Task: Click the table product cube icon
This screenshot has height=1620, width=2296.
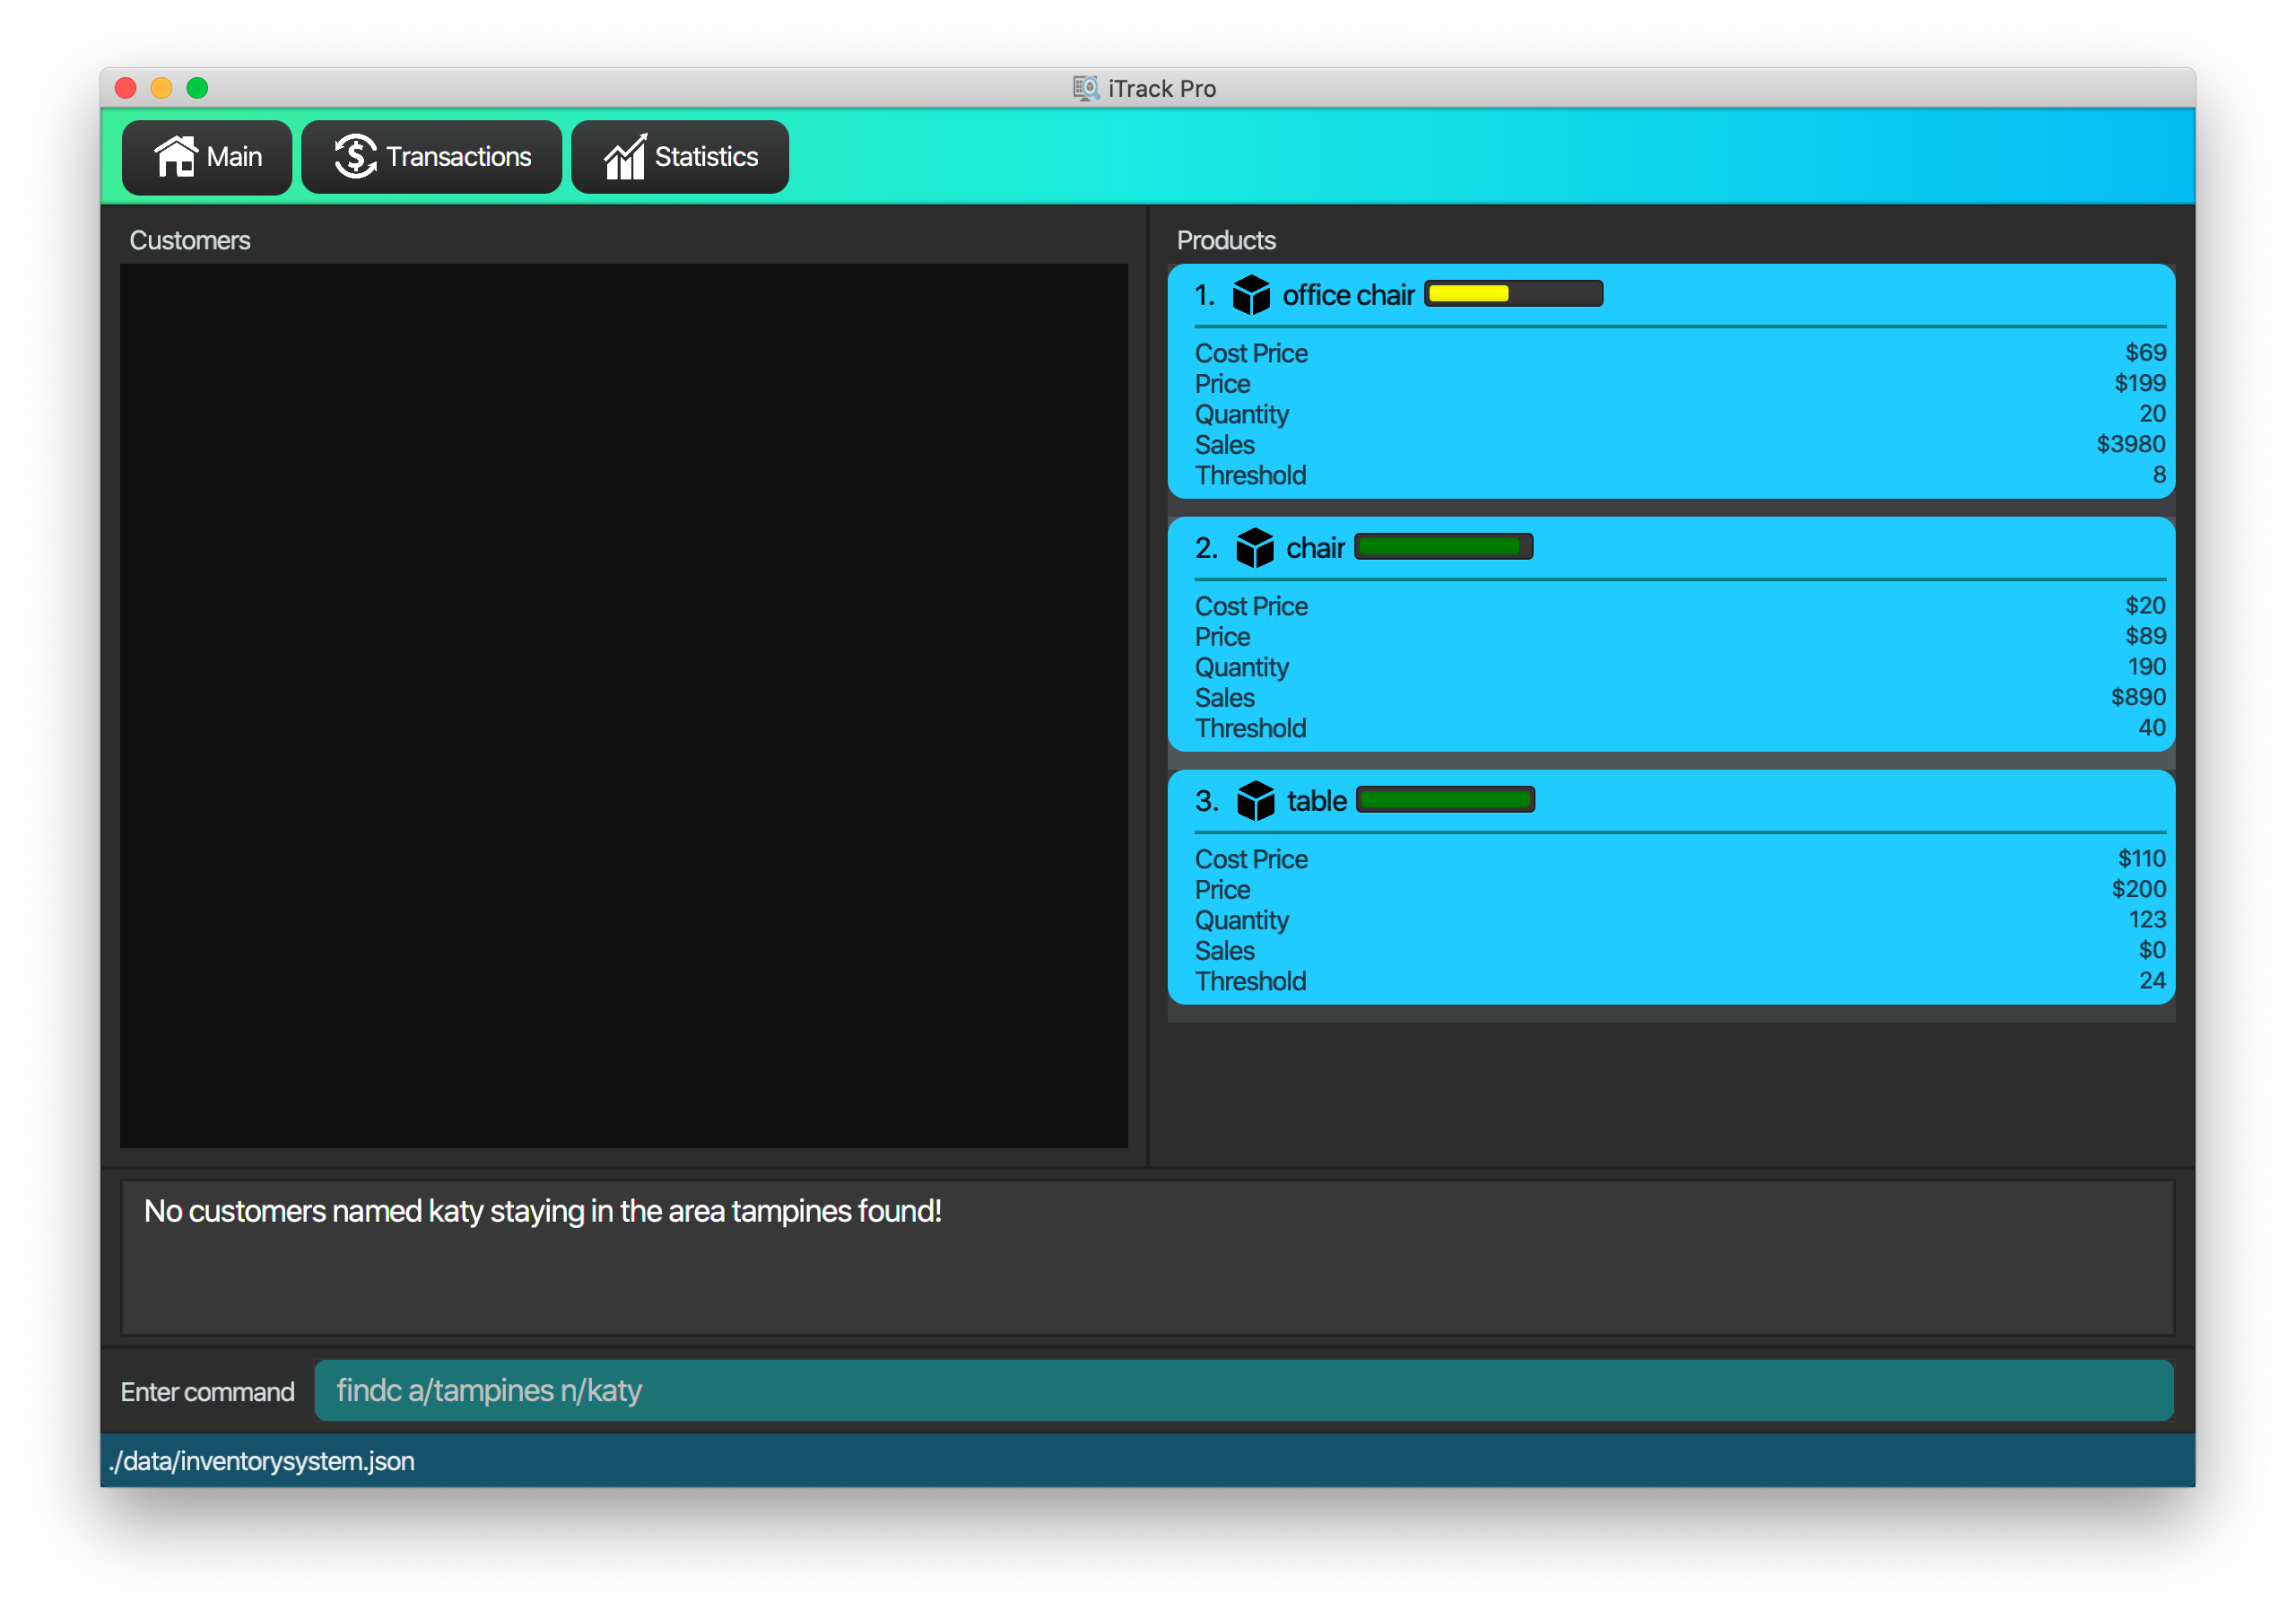Action: point(1253,801)
